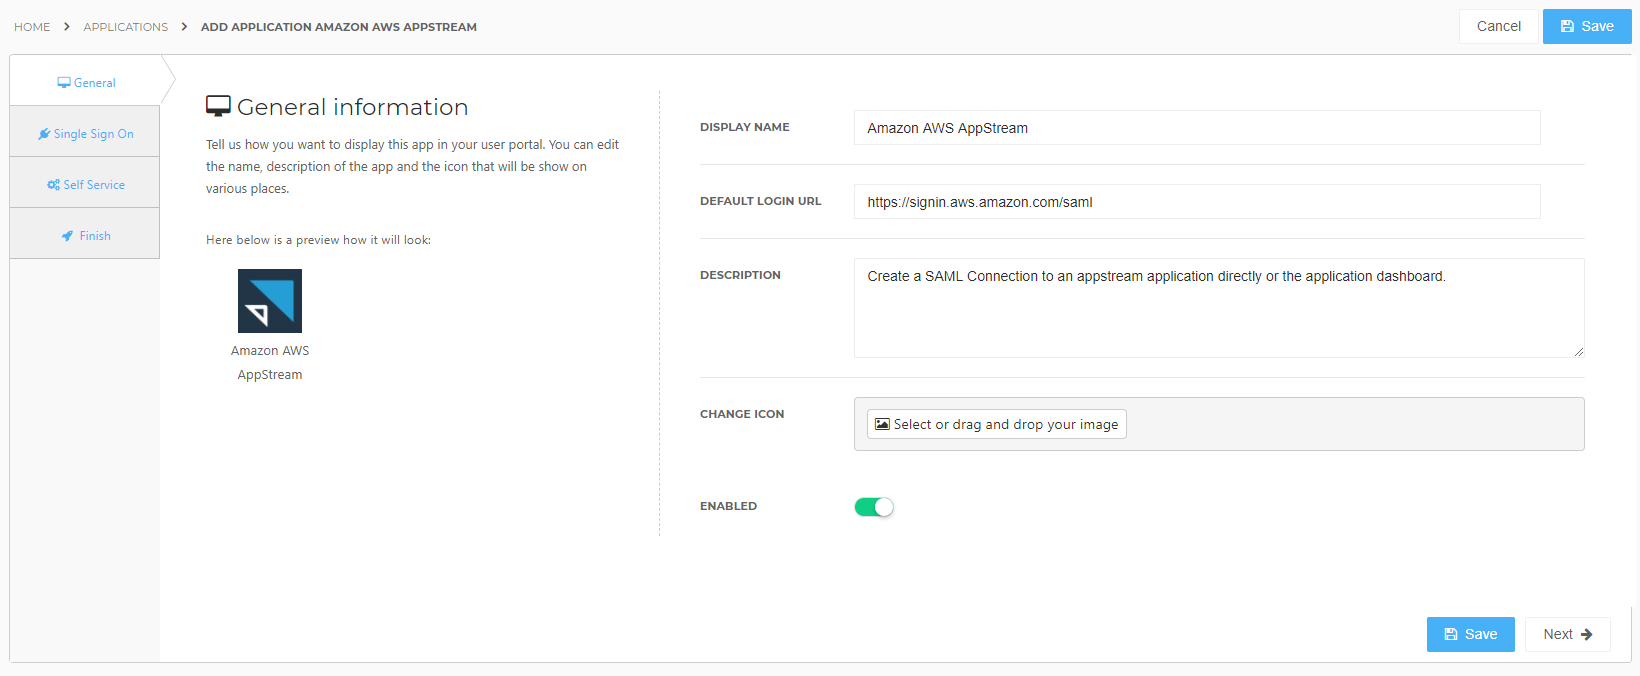Disable the Enabled toggle switch
This screenshot has height=676, width=1640.
[874, 507]
